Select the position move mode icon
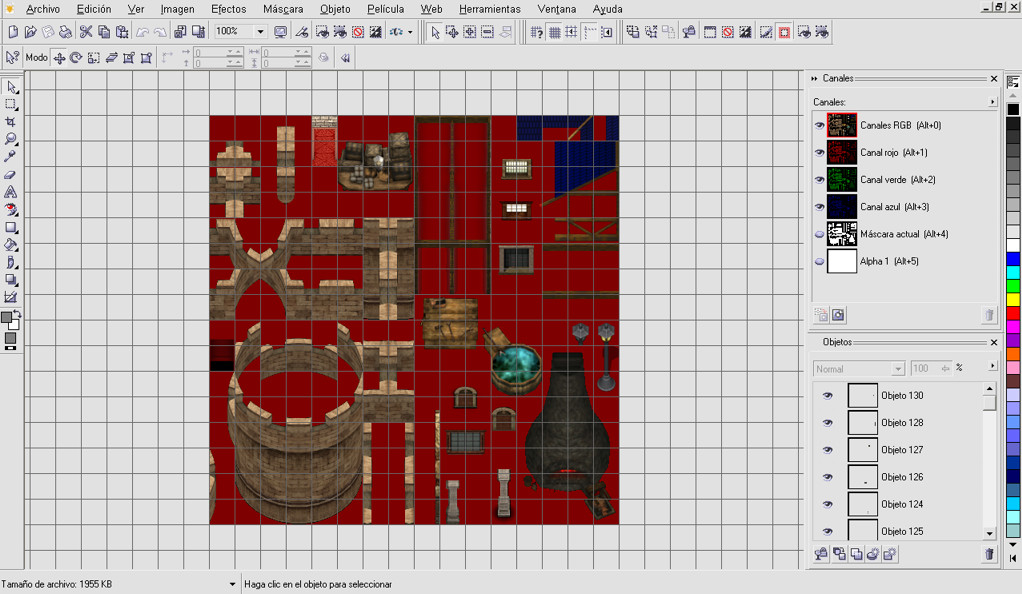1022x594 pixels. pyautogui.click(x=59, y=57)
